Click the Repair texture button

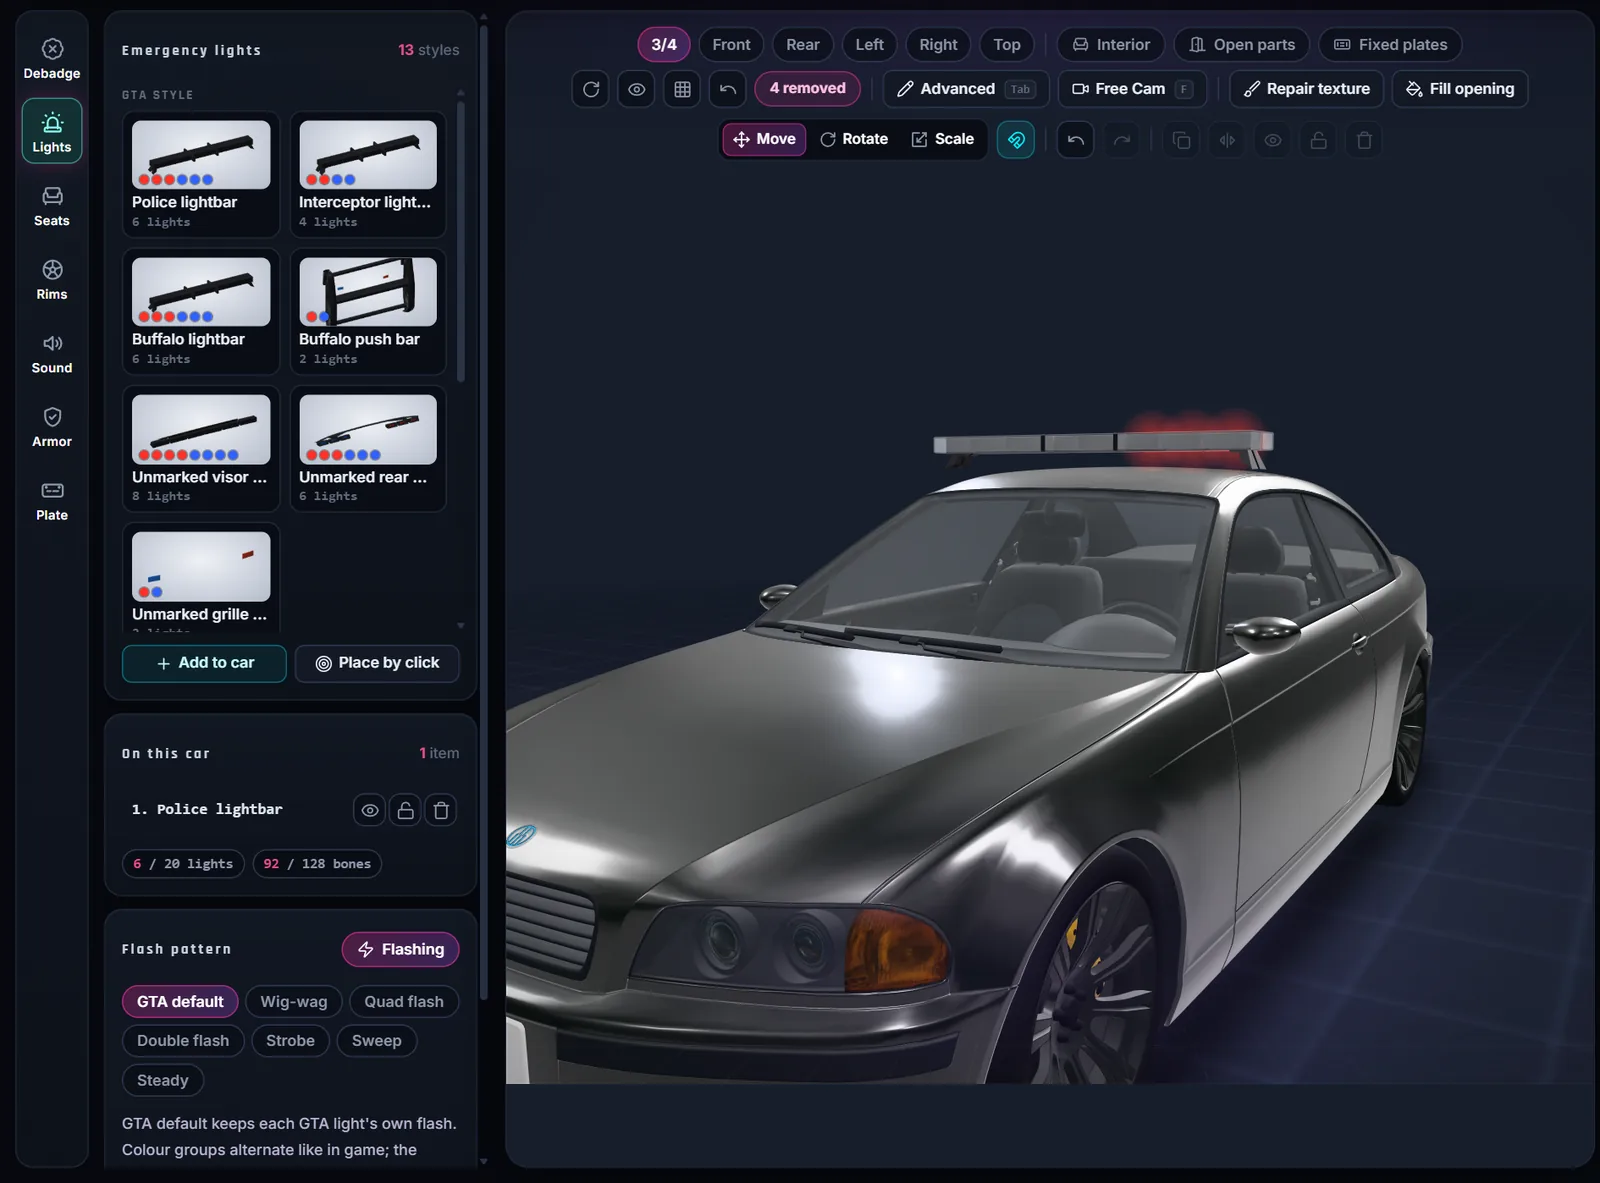pyautogui.click(x=1307, y=89)
